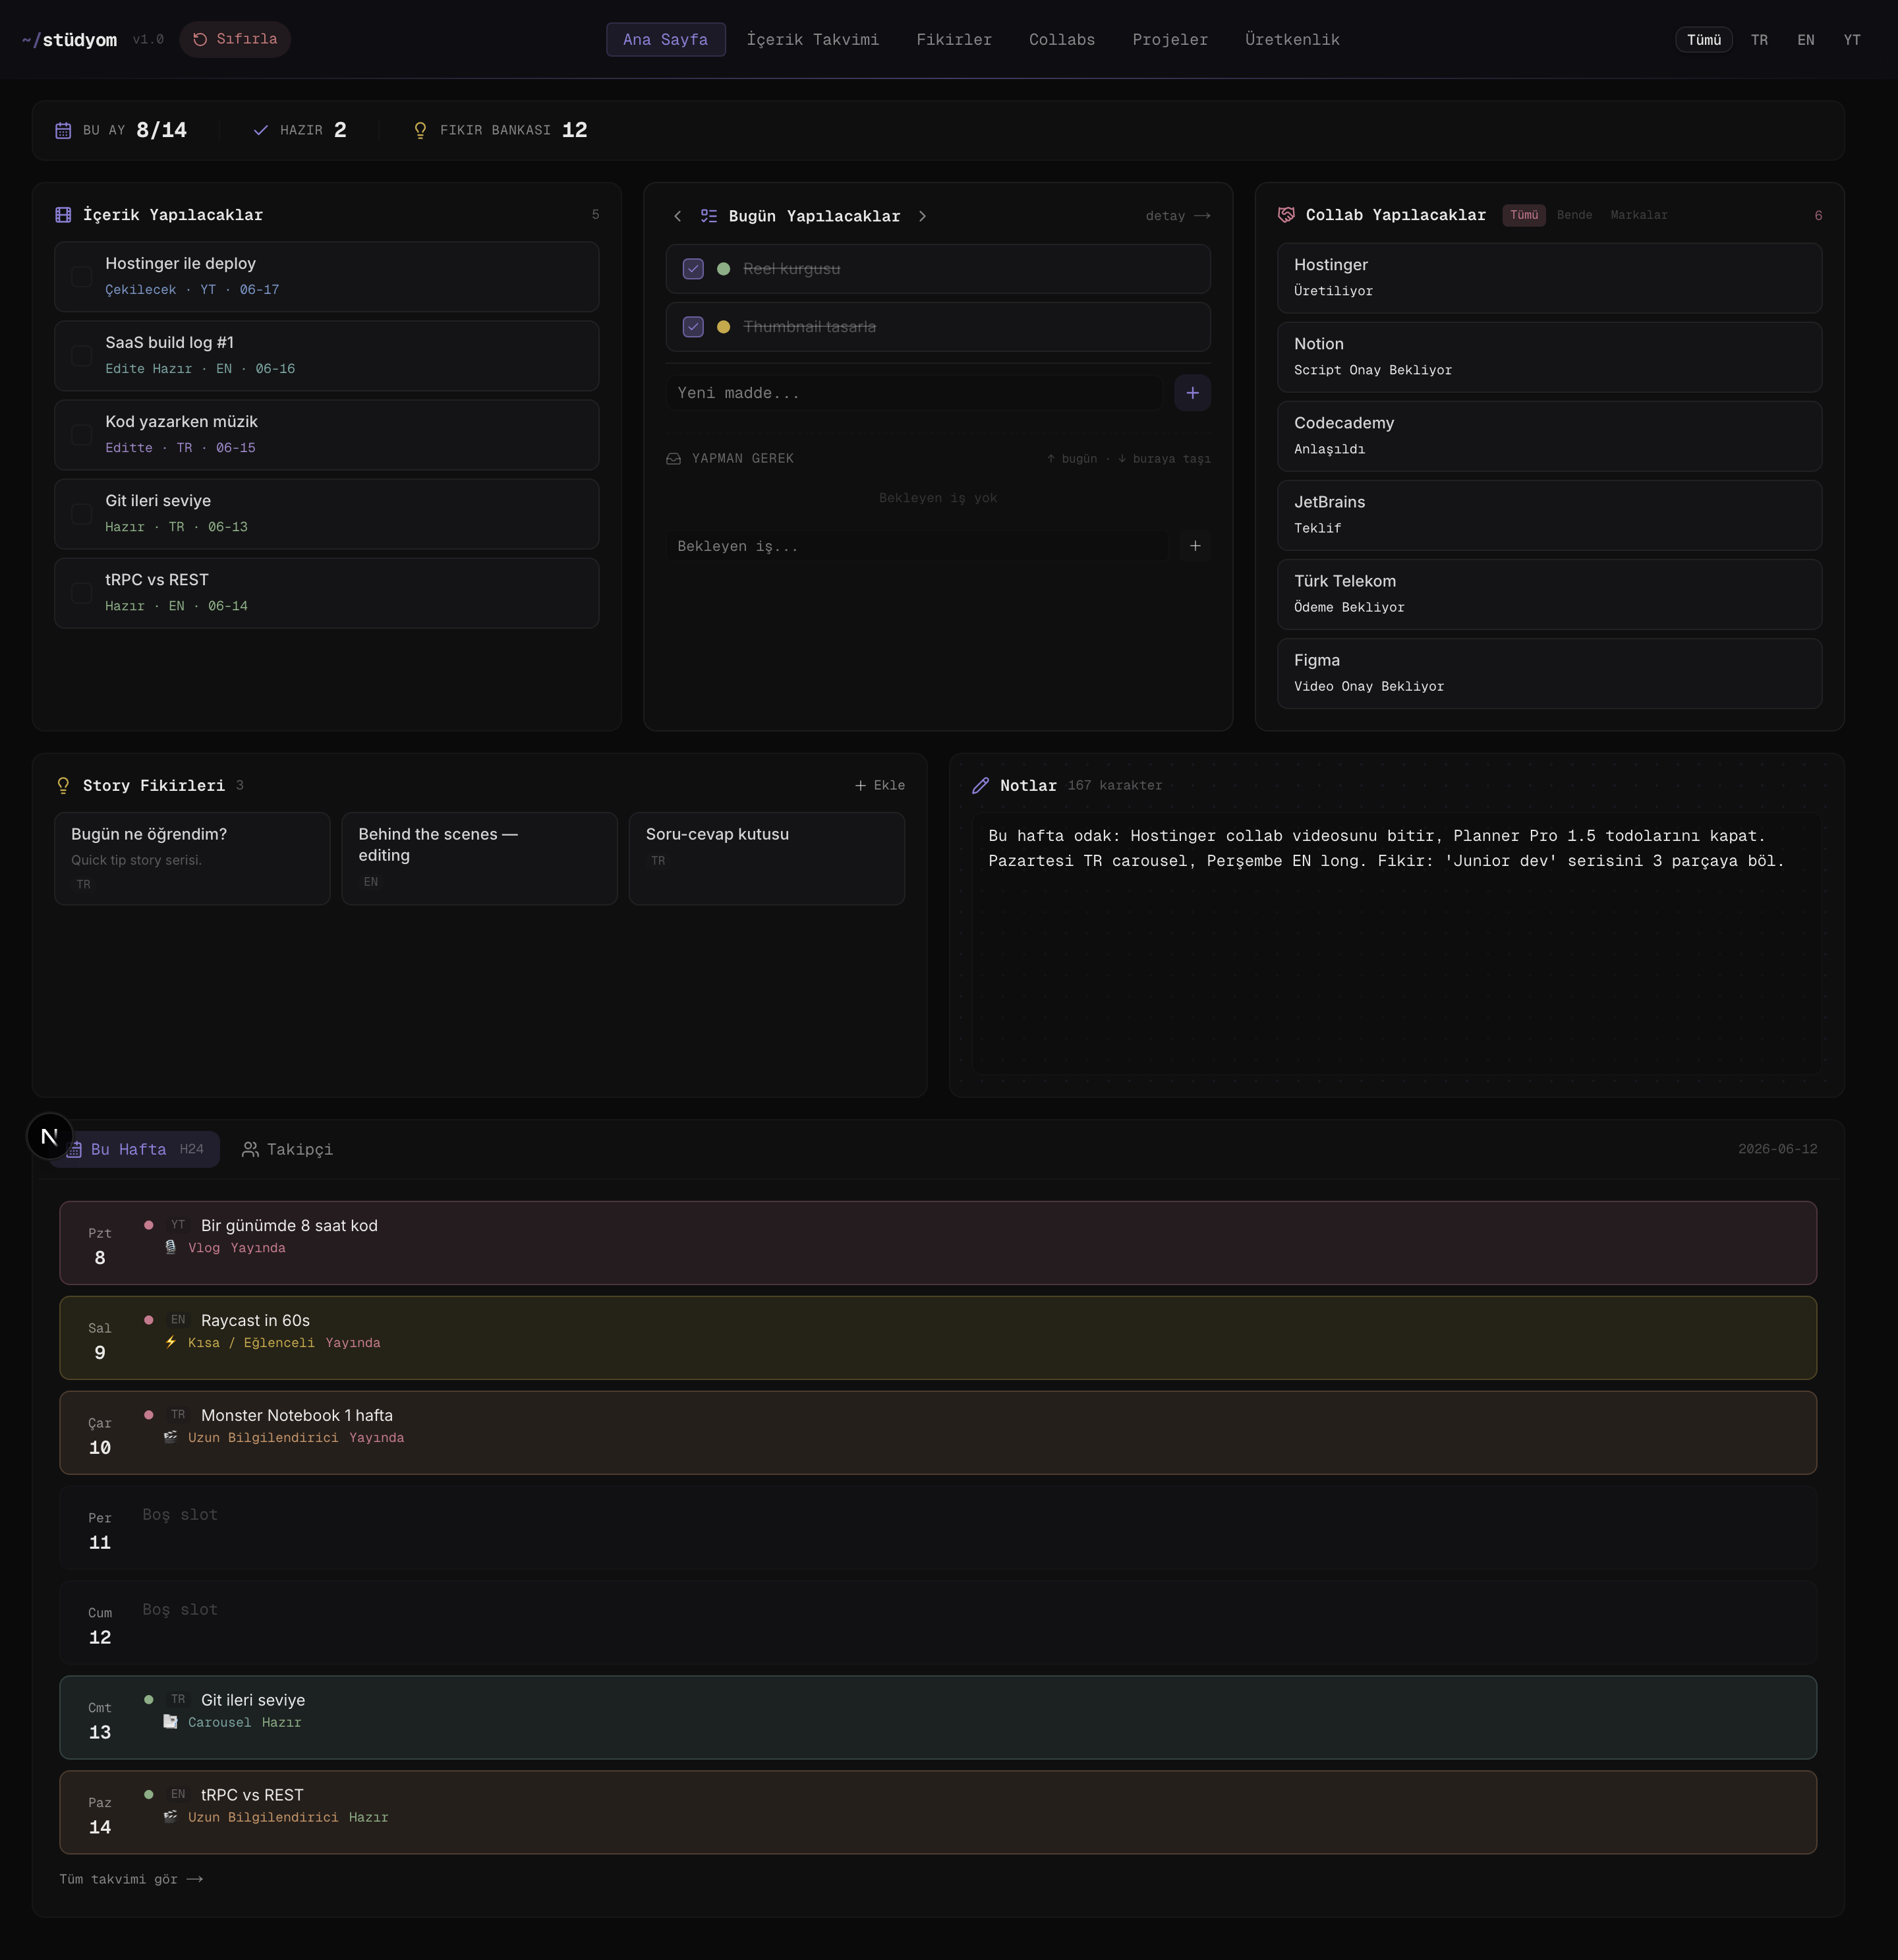Image resolution: width=1898 pixels, height=1960 pixels.
Task: Open the Üretkenlik tab
Action: 1291,40
